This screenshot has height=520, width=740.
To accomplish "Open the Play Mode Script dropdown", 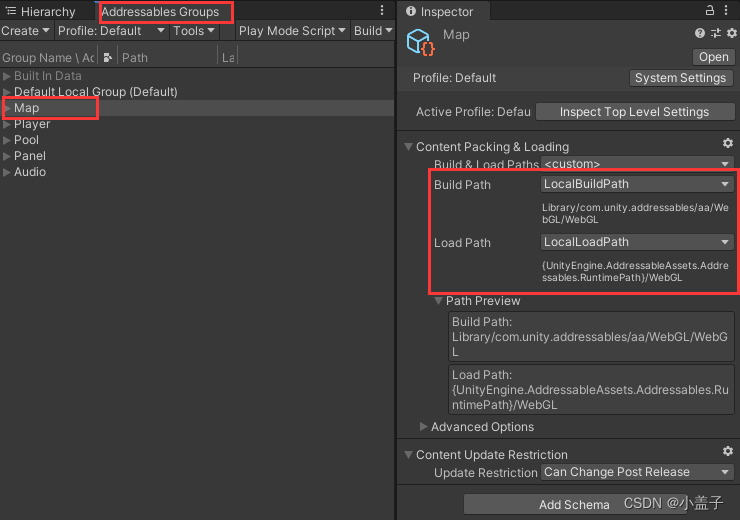I will tap(292, 31).
